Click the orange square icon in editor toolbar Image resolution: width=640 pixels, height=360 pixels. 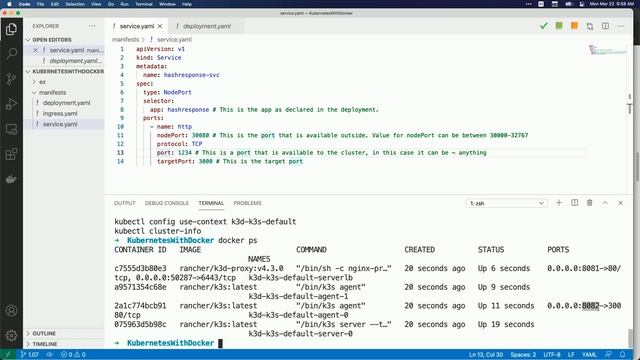click(x=574, y=26)
